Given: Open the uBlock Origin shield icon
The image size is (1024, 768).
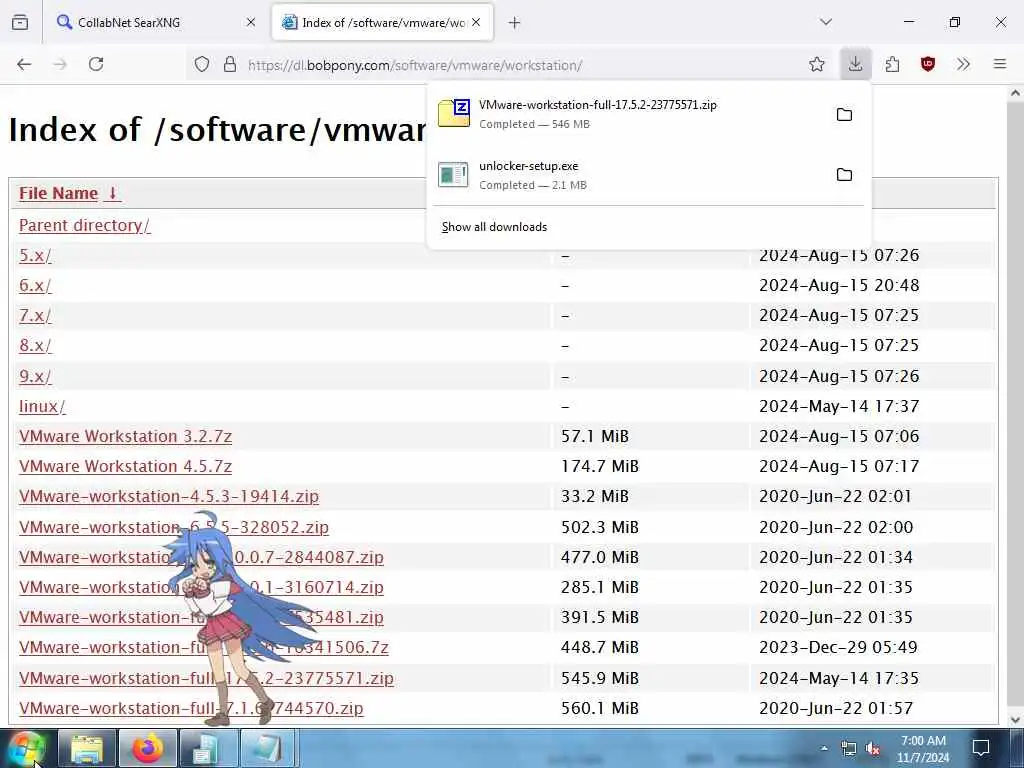Looking at the screenshot, I should click(x=928, y=64).
